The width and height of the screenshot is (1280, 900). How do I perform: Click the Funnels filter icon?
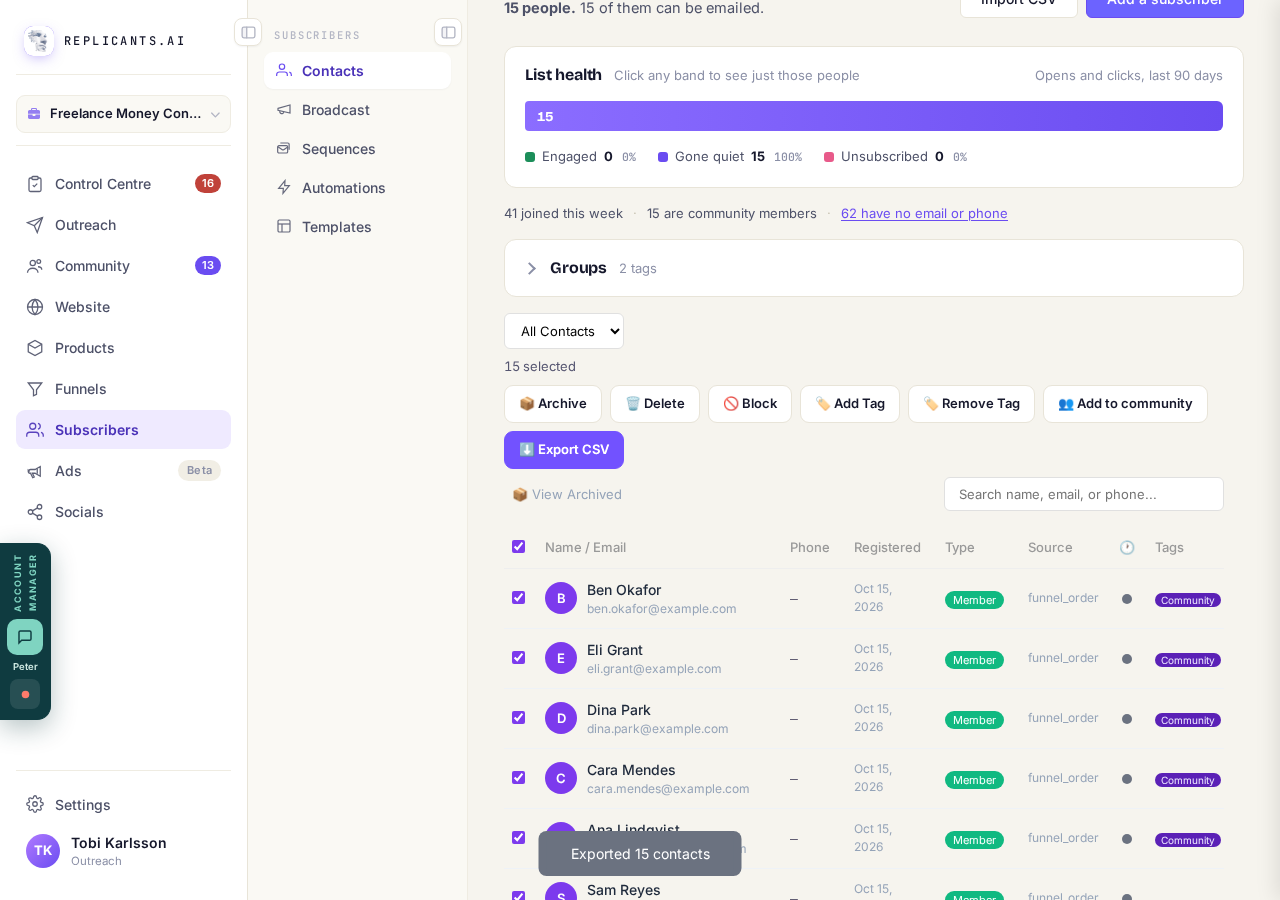[x=35, y=389]
